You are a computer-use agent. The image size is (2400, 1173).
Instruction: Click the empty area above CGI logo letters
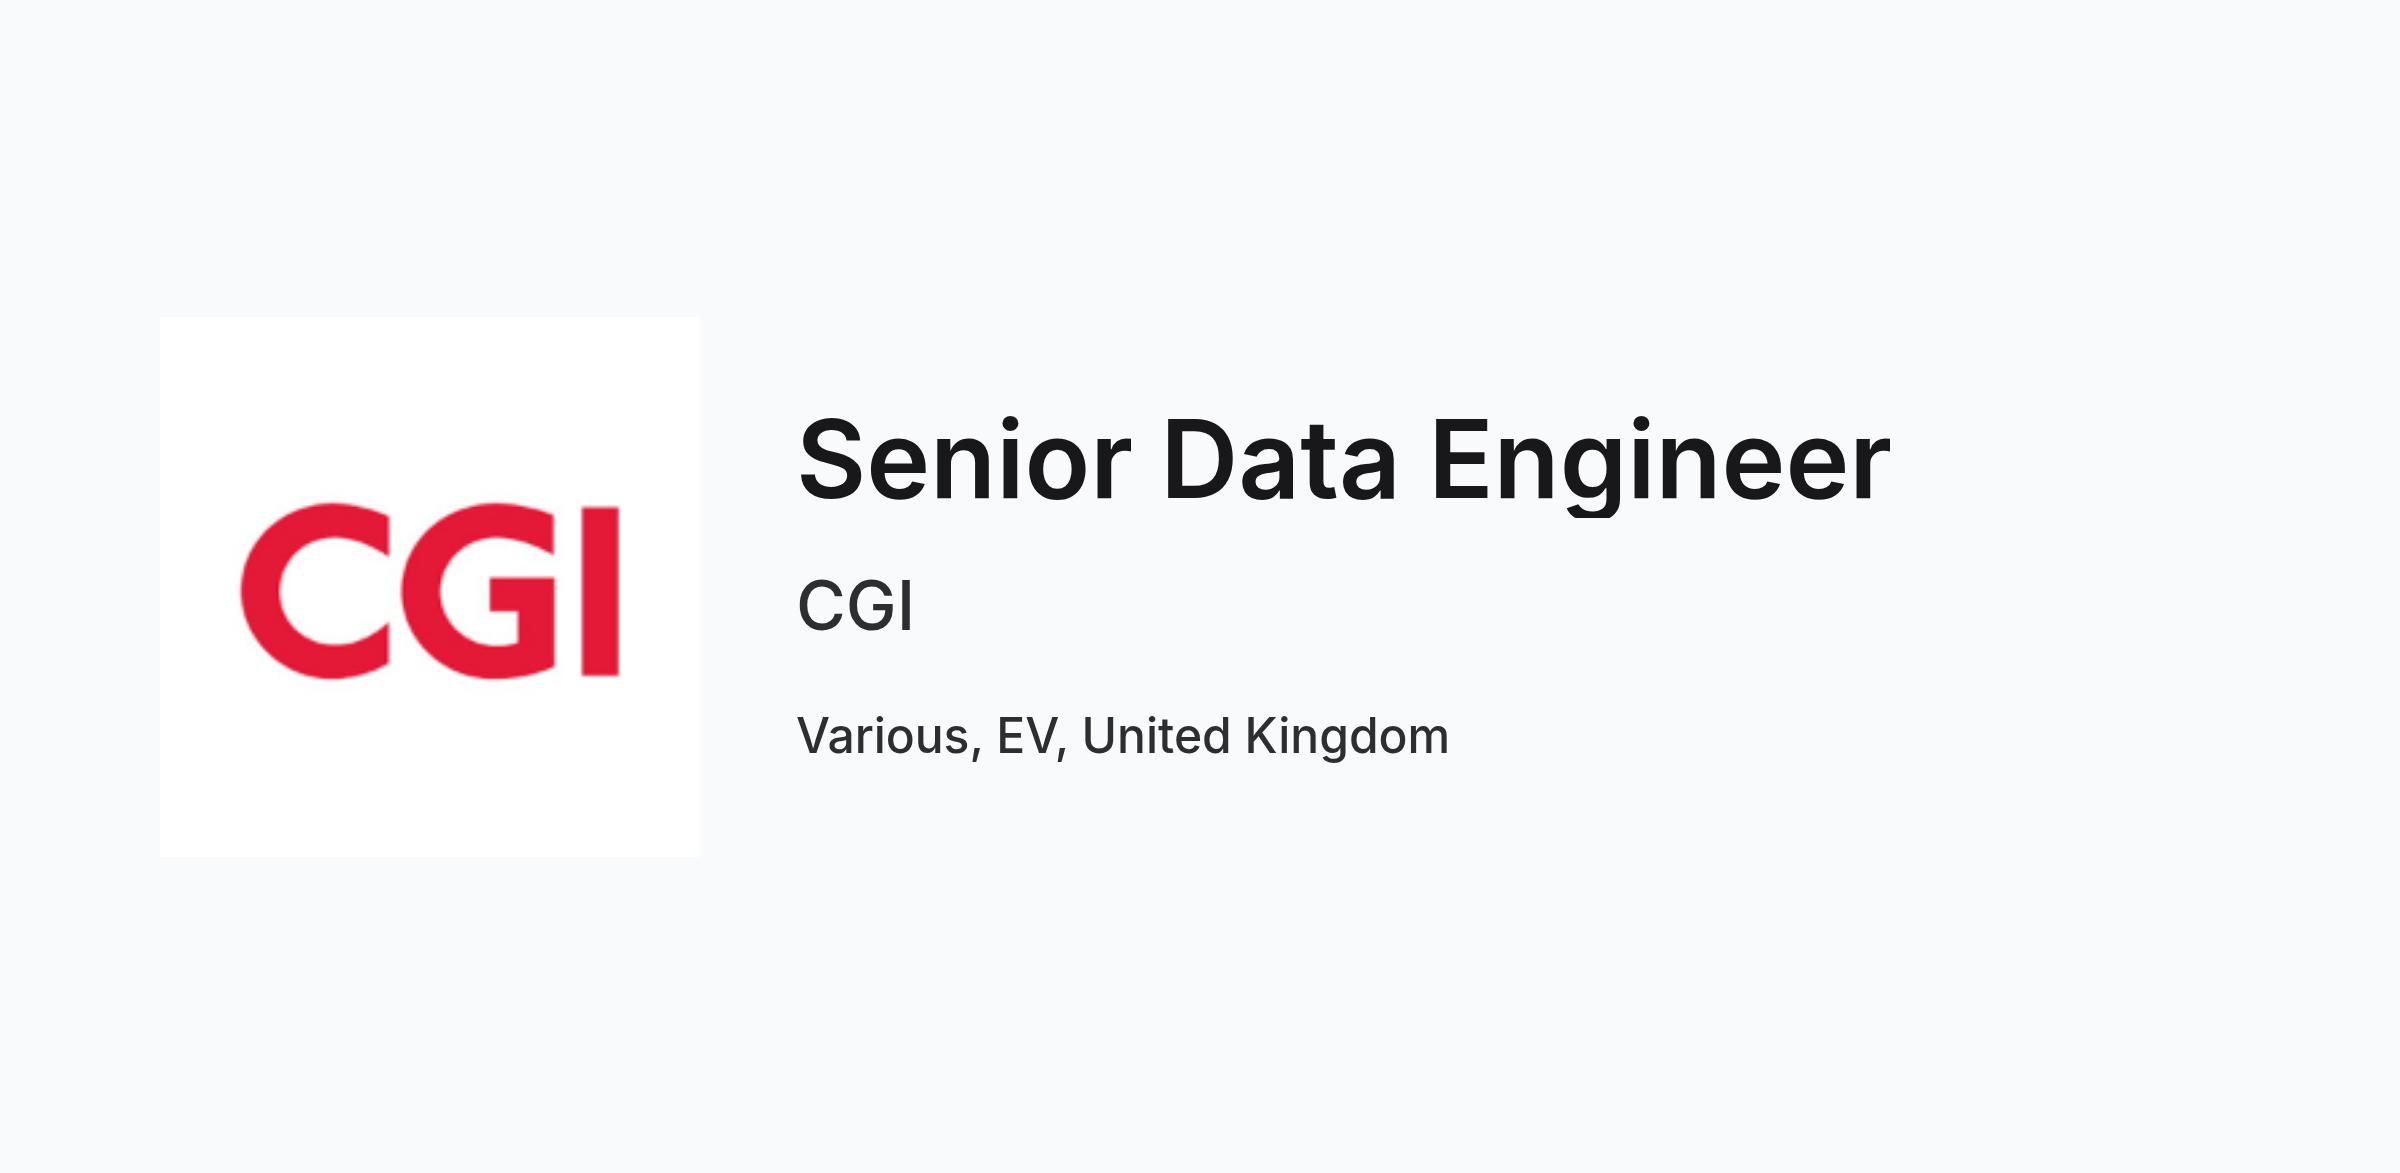click(430, 408)
